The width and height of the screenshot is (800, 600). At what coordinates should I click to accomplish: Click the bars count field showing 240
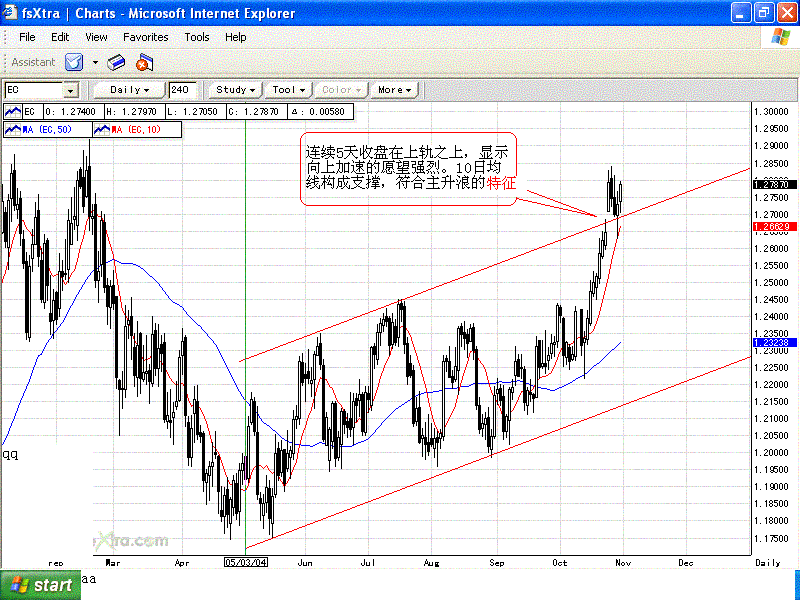(x=183, y=90)
